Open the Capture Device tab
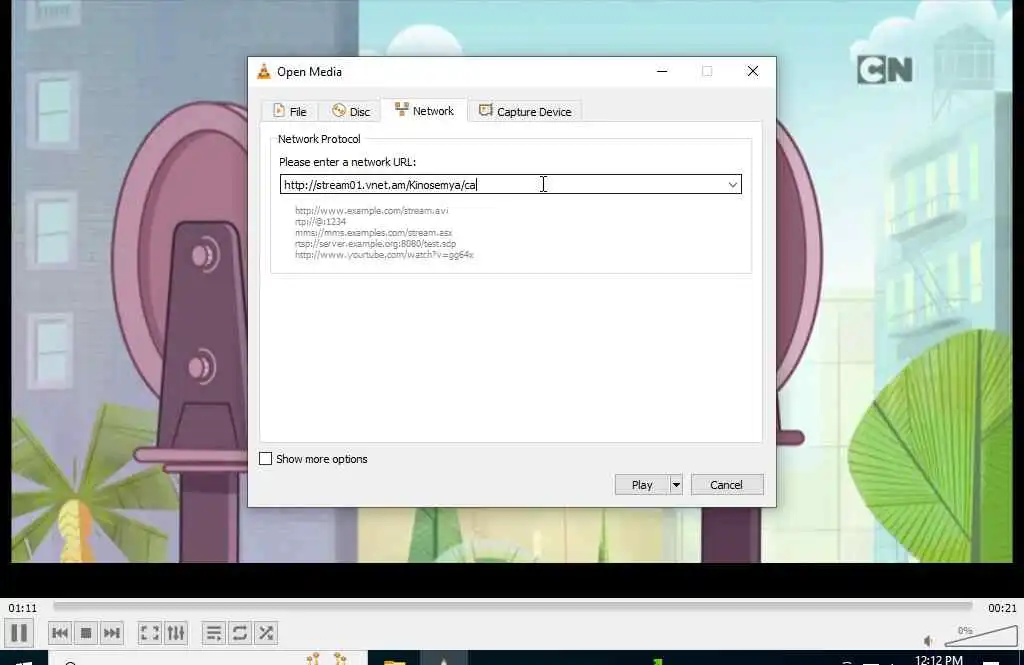The height and width of the screenshot is (665, 1024). [525, 111]
